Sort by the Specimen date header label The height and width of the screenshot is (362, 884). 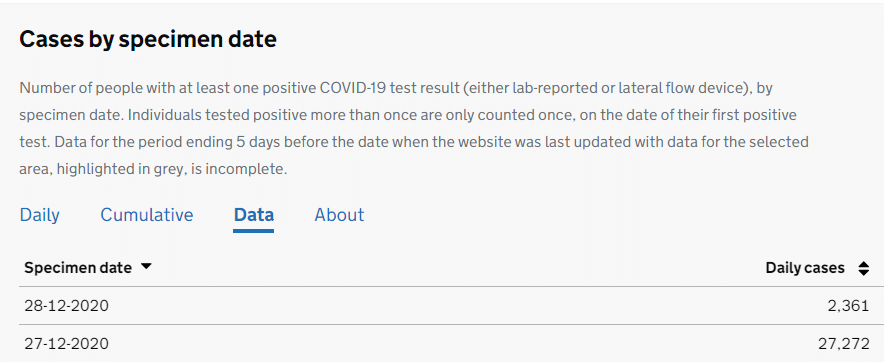coord(78,268)
